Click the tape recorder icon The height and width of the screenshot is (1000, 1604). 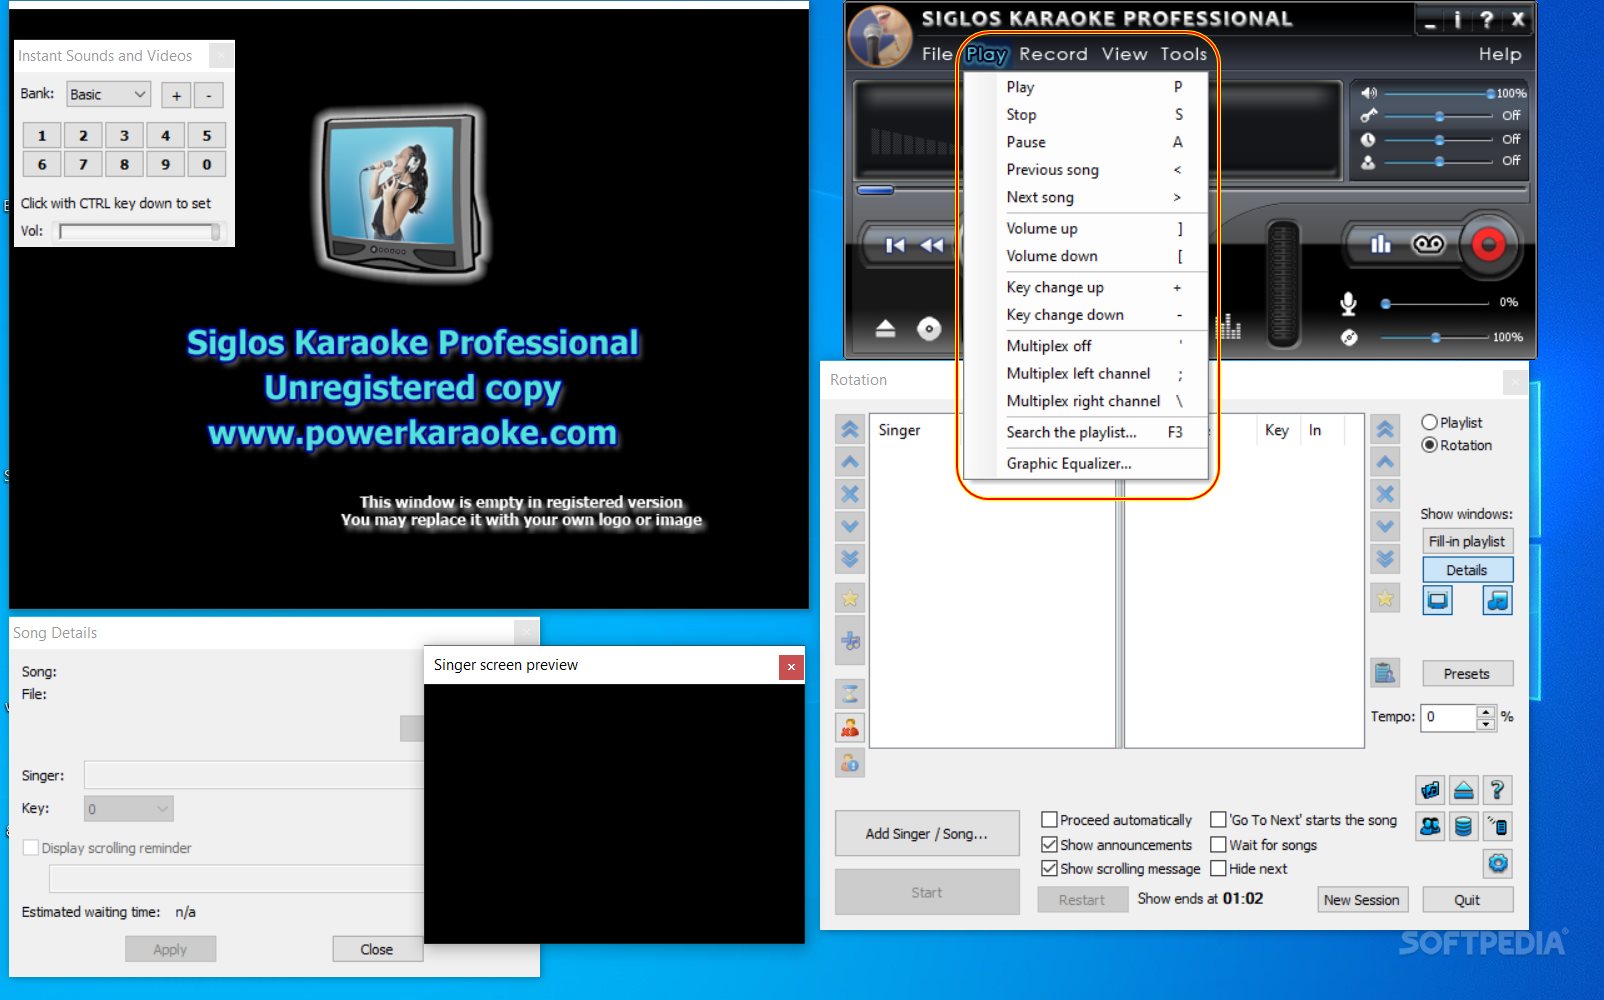pos(1428,244)
